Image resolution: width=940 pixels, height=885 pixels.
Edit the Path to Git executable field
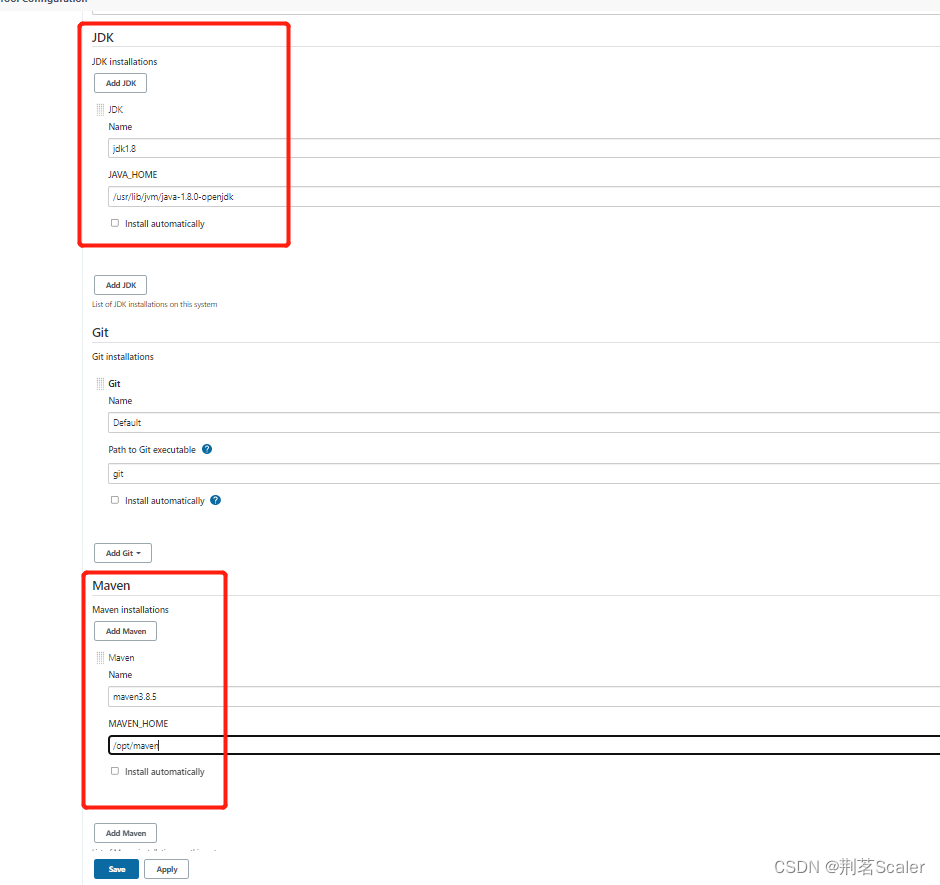(x=520, y=474)
